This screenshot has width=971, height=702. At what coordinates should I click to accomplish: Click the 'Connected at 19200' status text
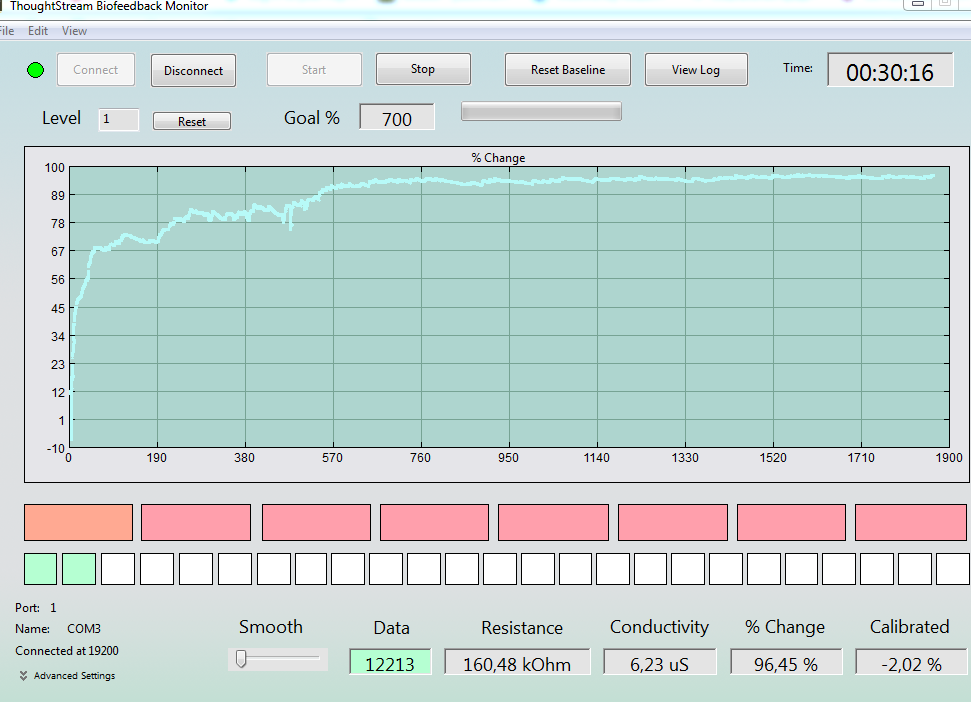tap(67, 651)
